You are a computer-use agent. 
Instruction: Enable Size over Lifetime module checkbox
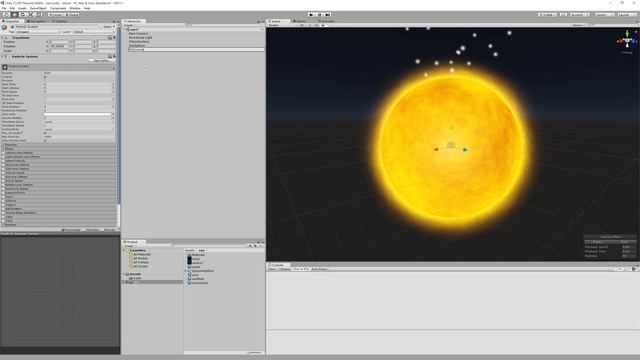pyautogui.click(x=4, y=177)
